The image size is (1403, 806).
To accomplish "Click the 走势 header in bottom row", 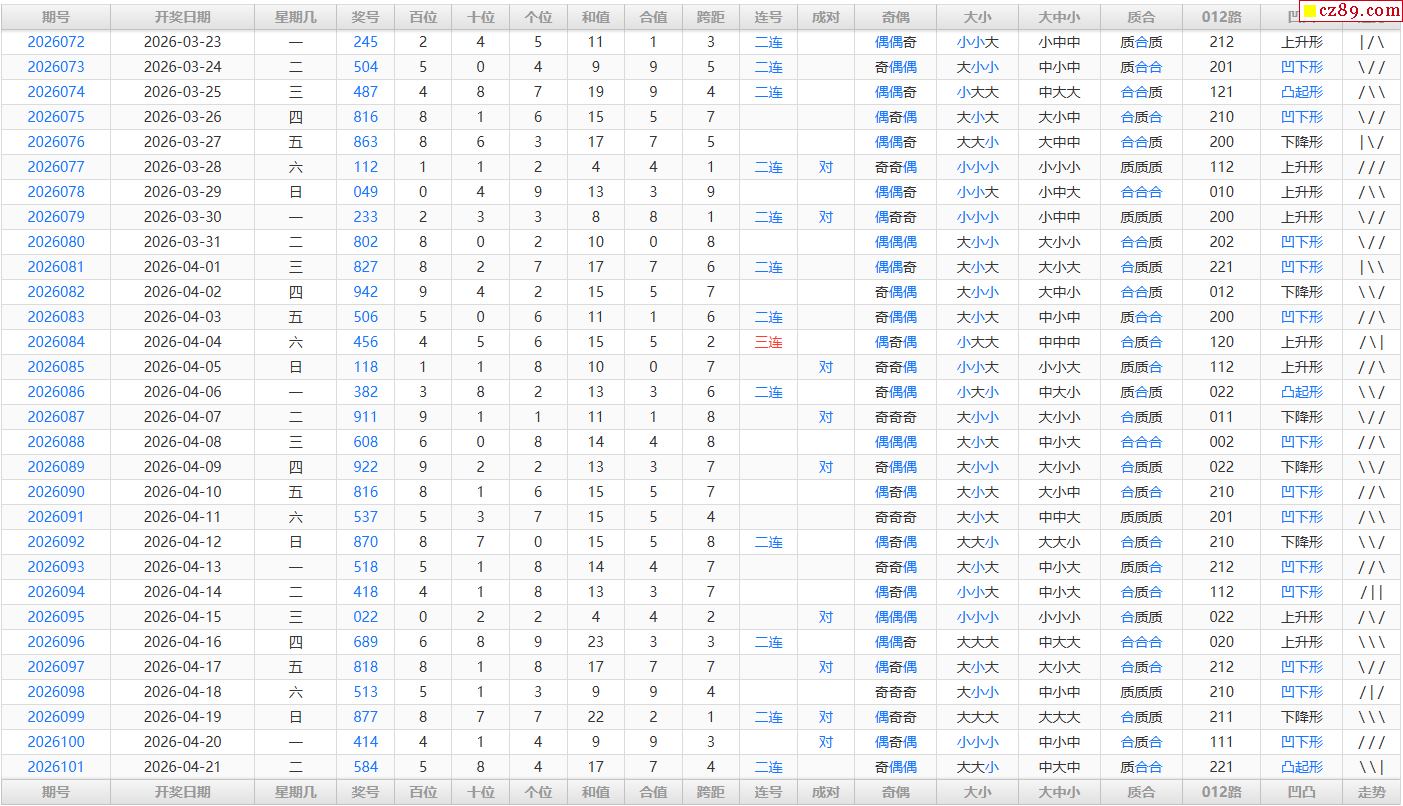I will (1372, 792).
